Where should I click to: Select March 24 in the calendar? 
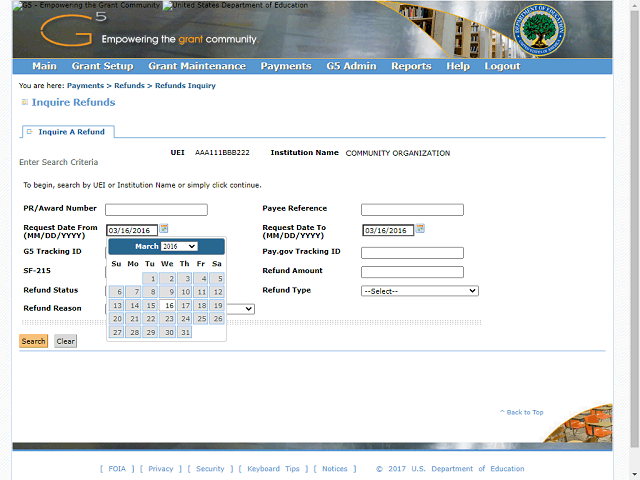(184, 319)
